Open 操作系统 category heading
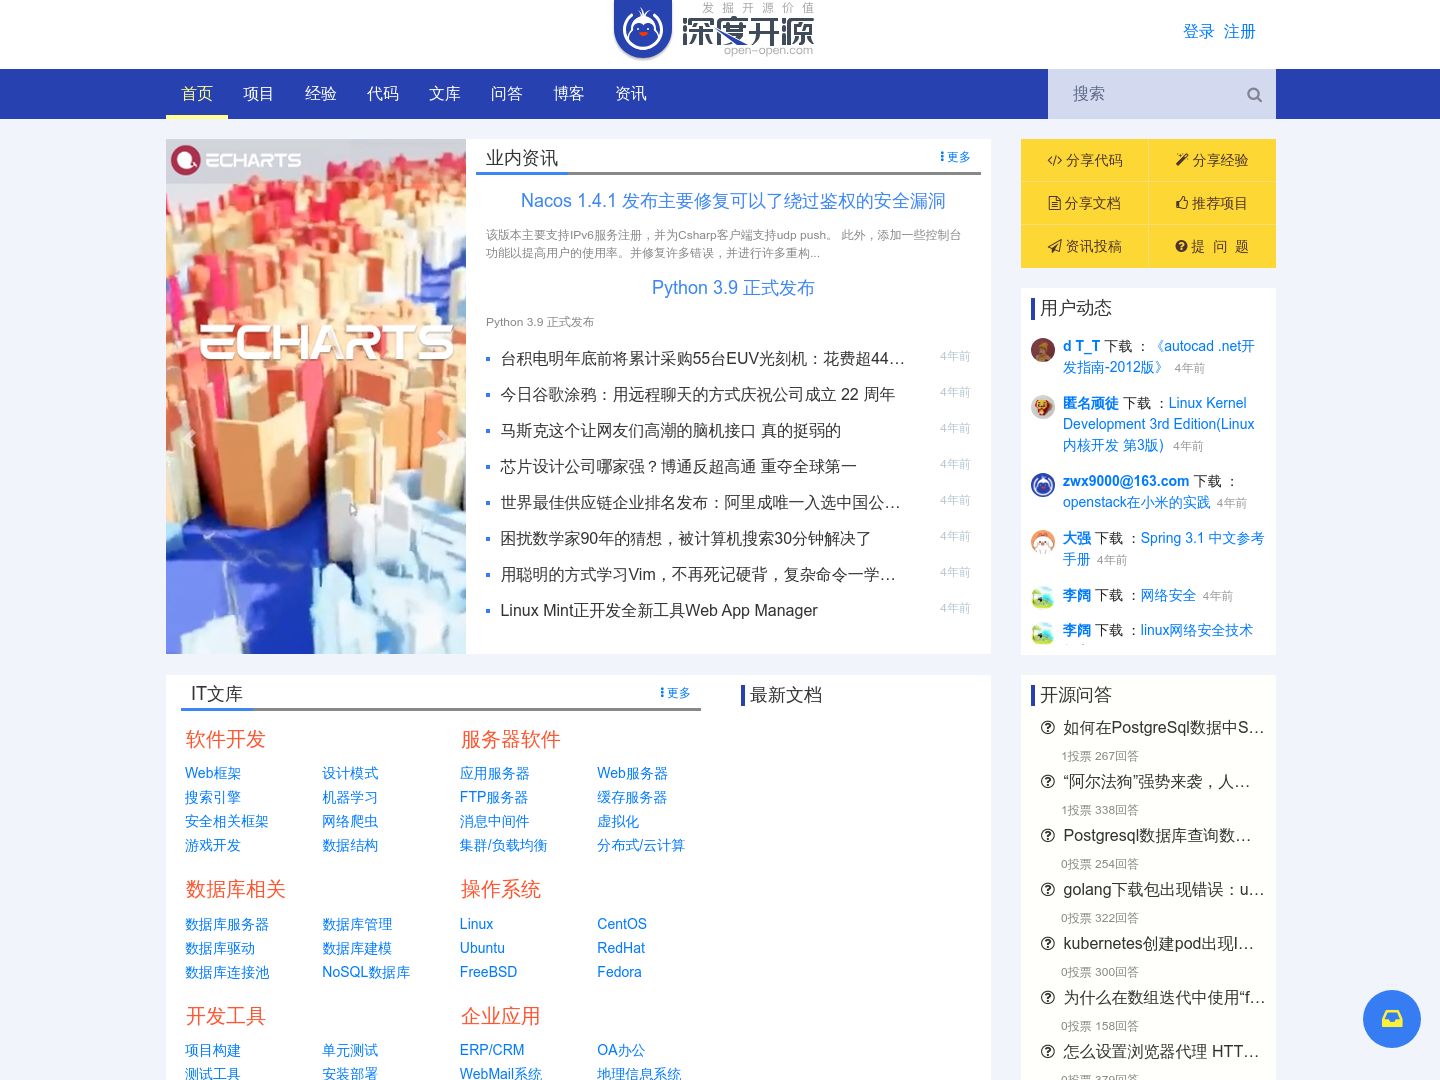Viewport: 1440px width, 1080px height. [500, 890]
